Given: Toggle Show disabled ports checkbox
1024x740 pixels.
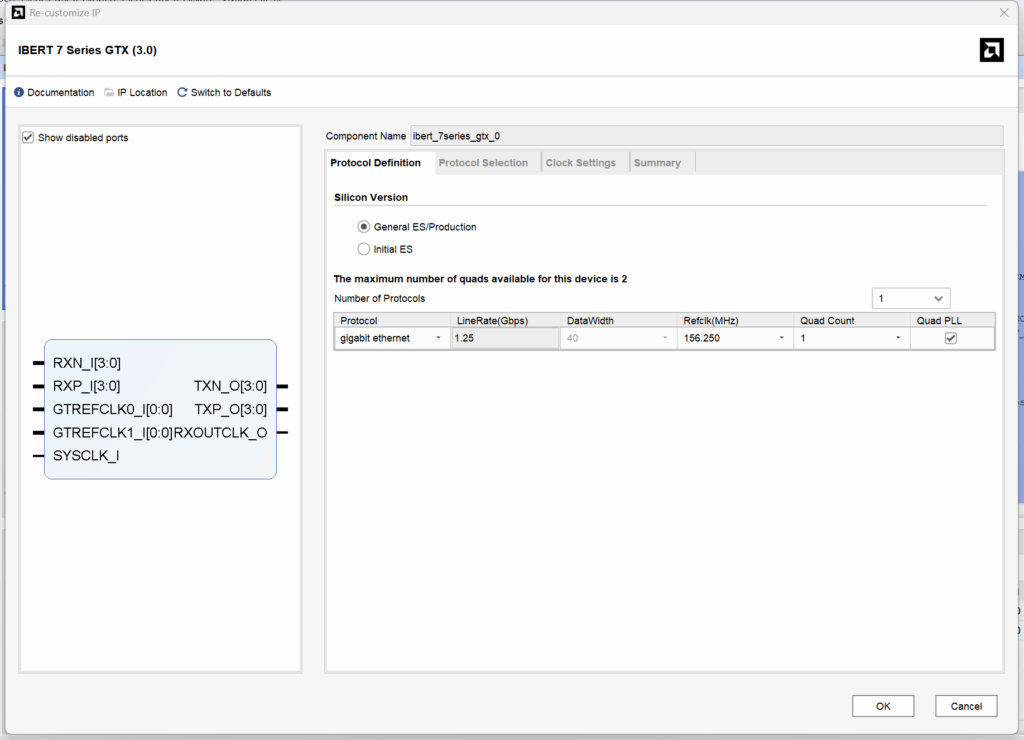Looking at the screenshot, I should 28,138.
